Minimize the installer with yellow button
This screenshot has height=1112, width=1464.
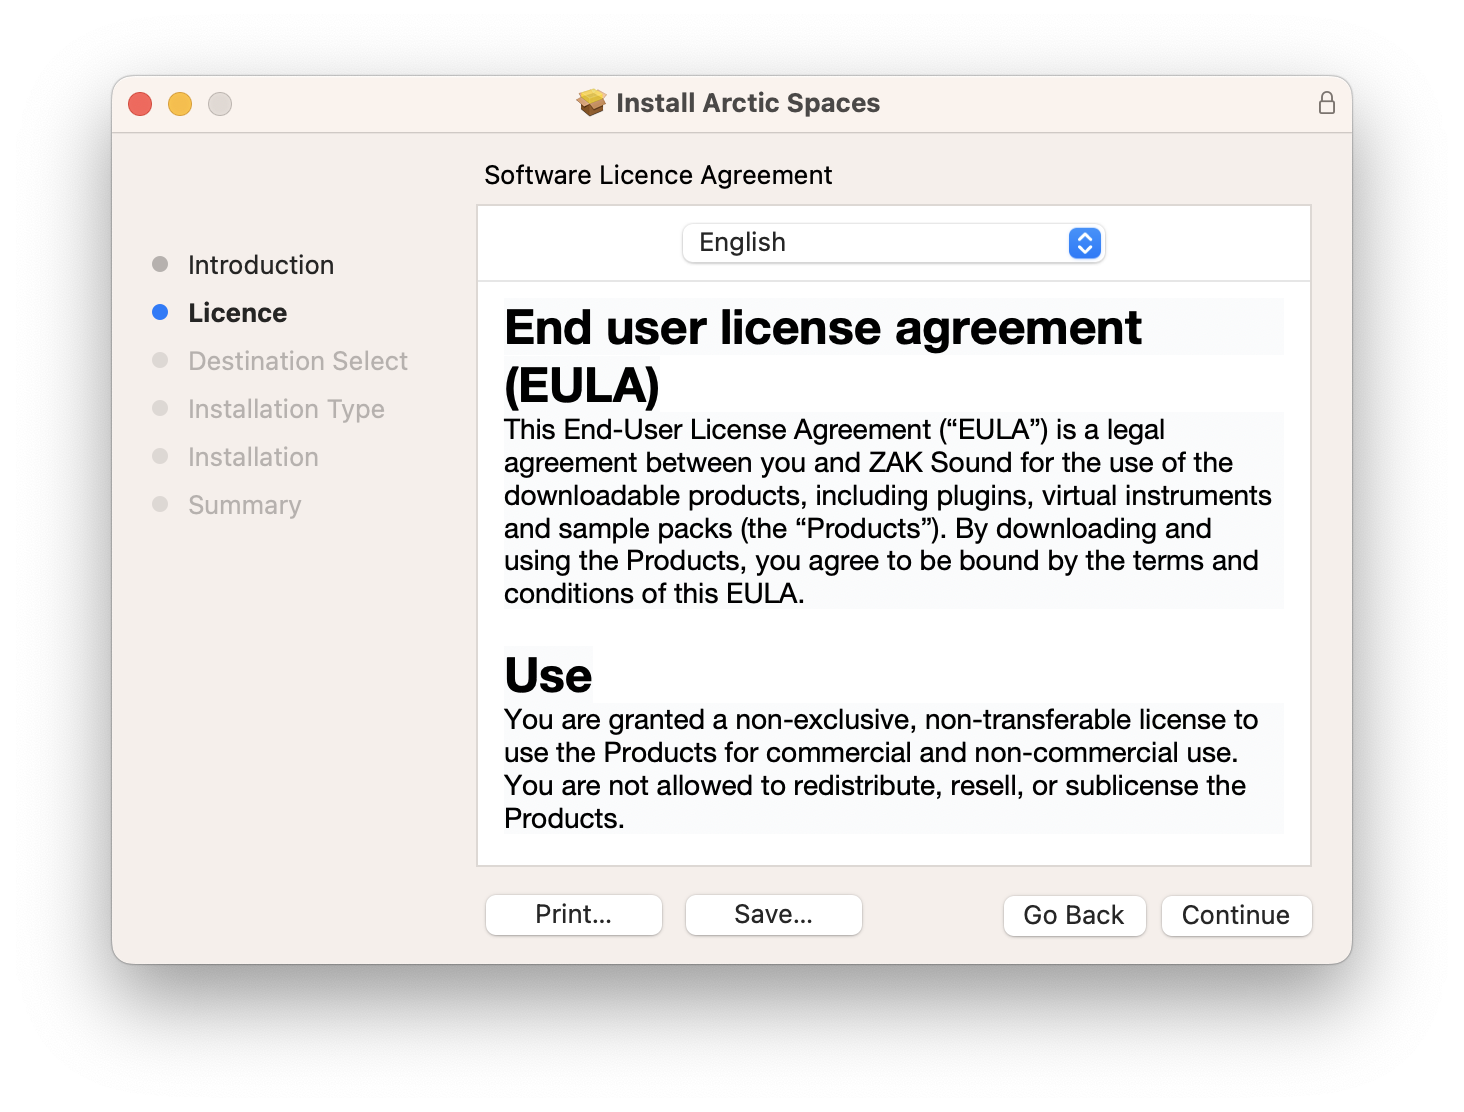pos(180,104)
